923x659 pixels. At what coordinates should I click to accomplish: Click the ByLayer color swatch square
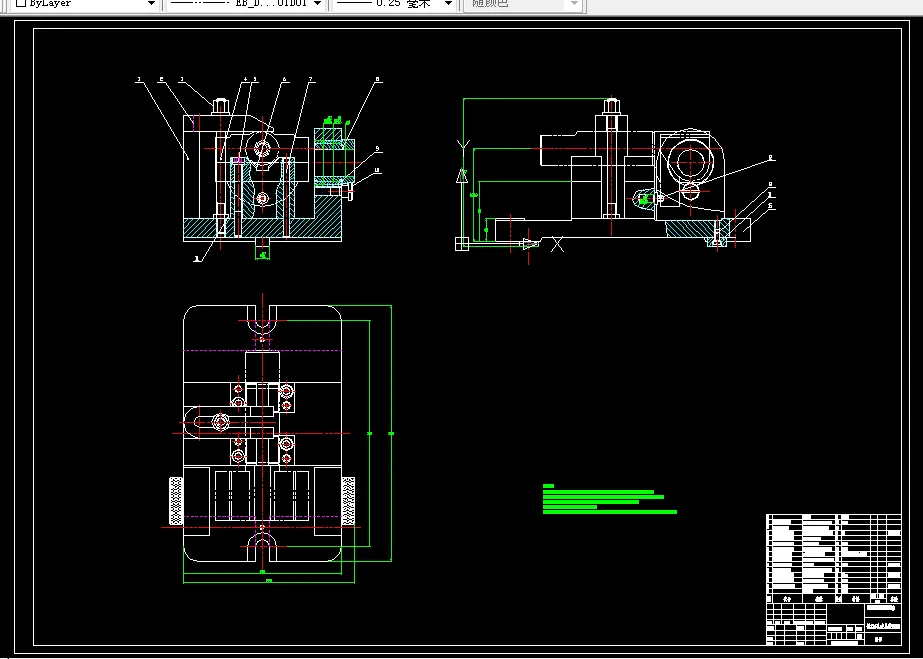point(21,4)
